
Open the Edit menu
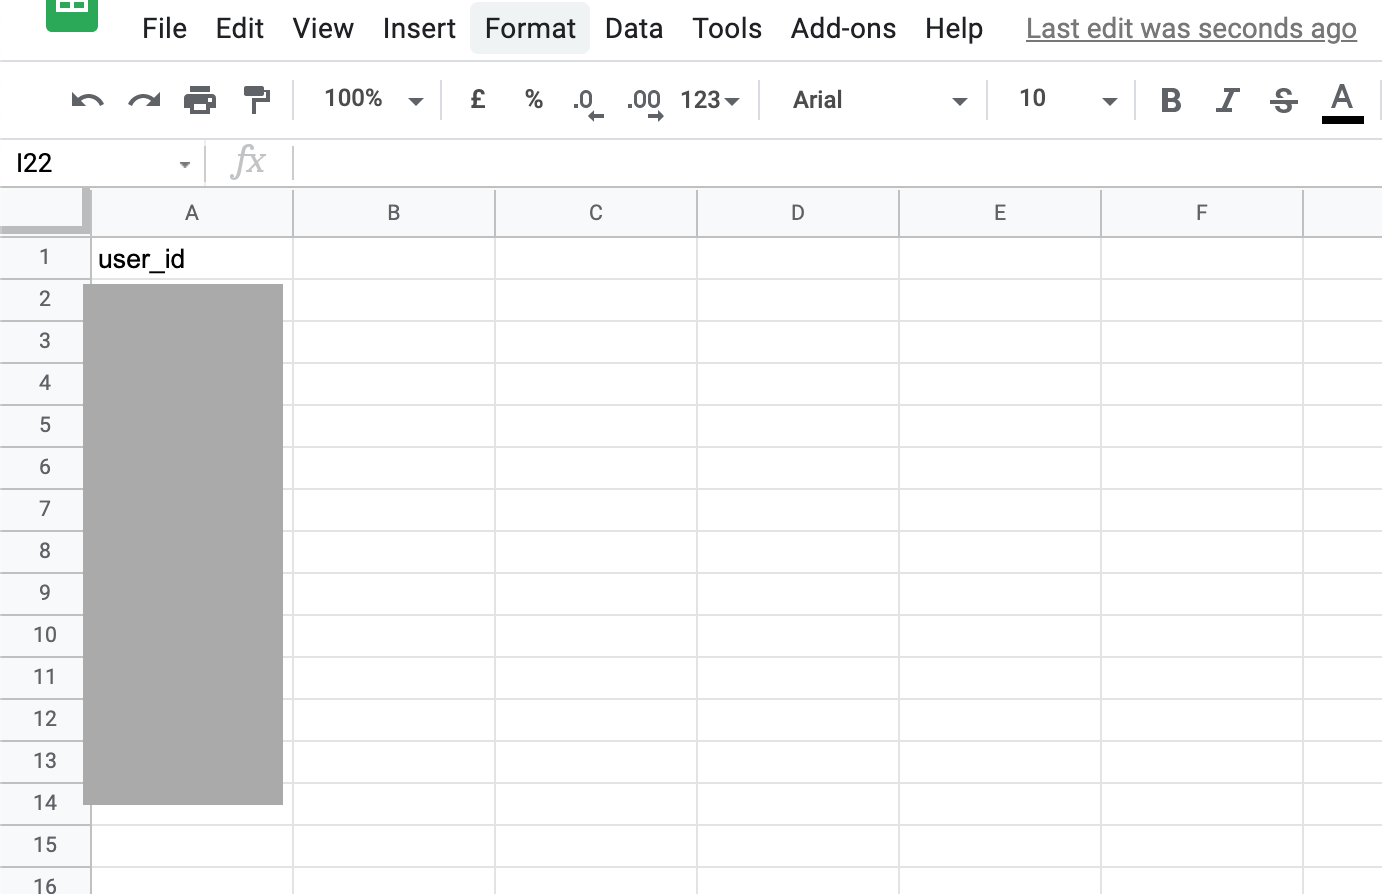[240, 28]
